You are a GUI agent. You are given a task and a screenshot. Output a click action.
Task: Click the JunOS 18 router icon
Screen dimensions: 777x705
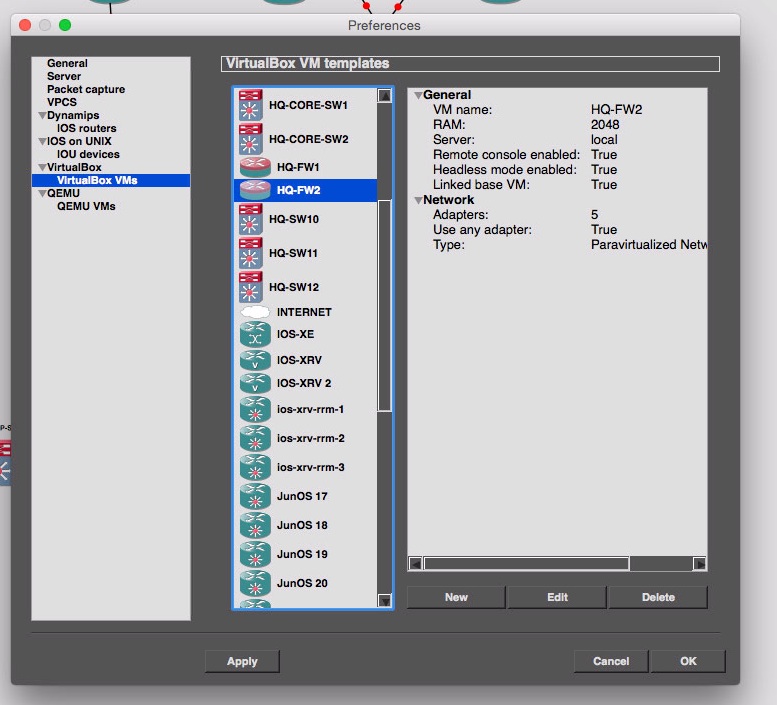(255, 525)
